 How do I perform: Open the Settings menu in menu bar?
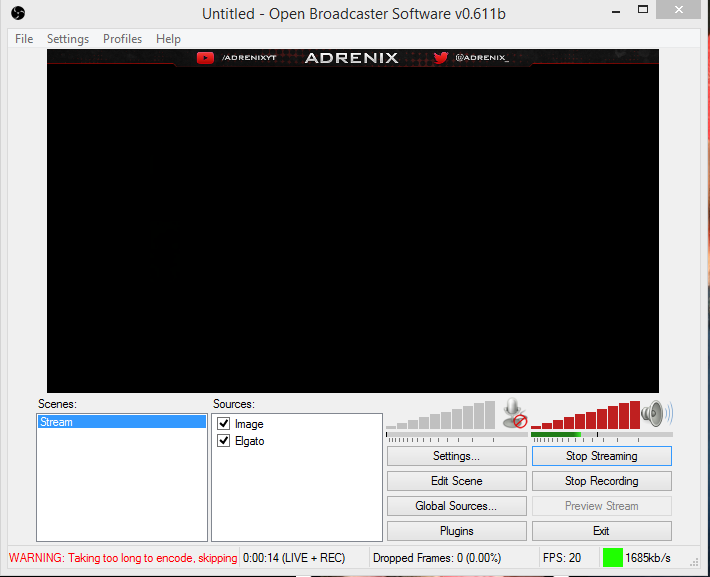click(x=68, y=39)
